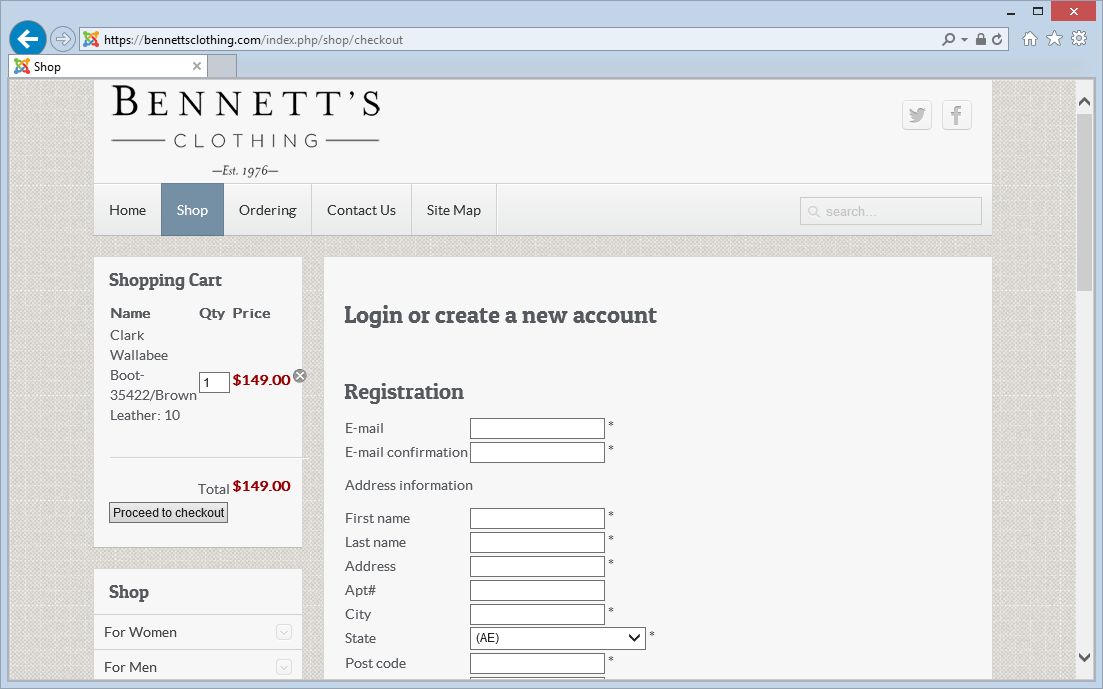This screenshot has width=1103, height=689.
Task: Click the First name field
Action: tap(537, 519)
